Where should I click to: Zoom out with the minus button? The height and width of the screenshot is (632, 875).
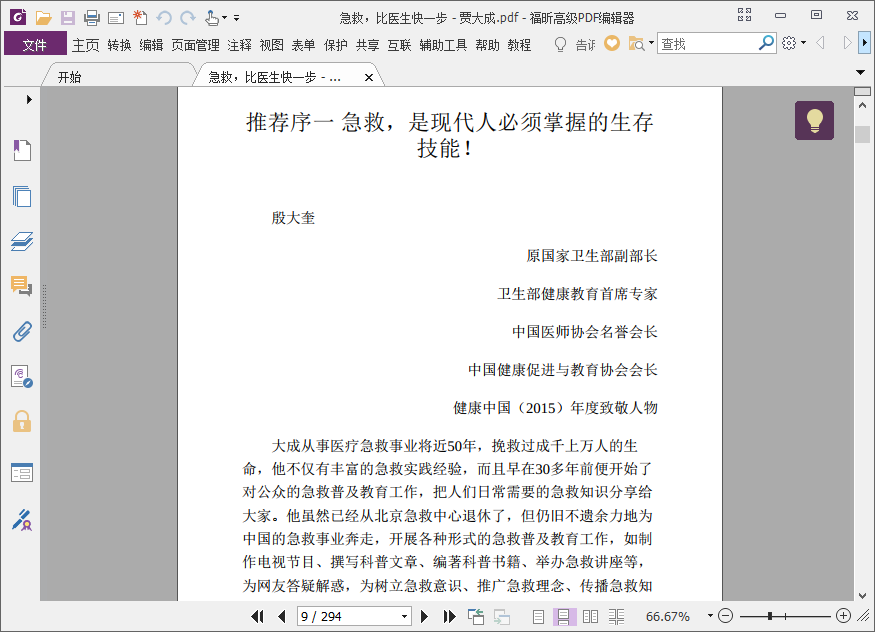tap(725, 616)
